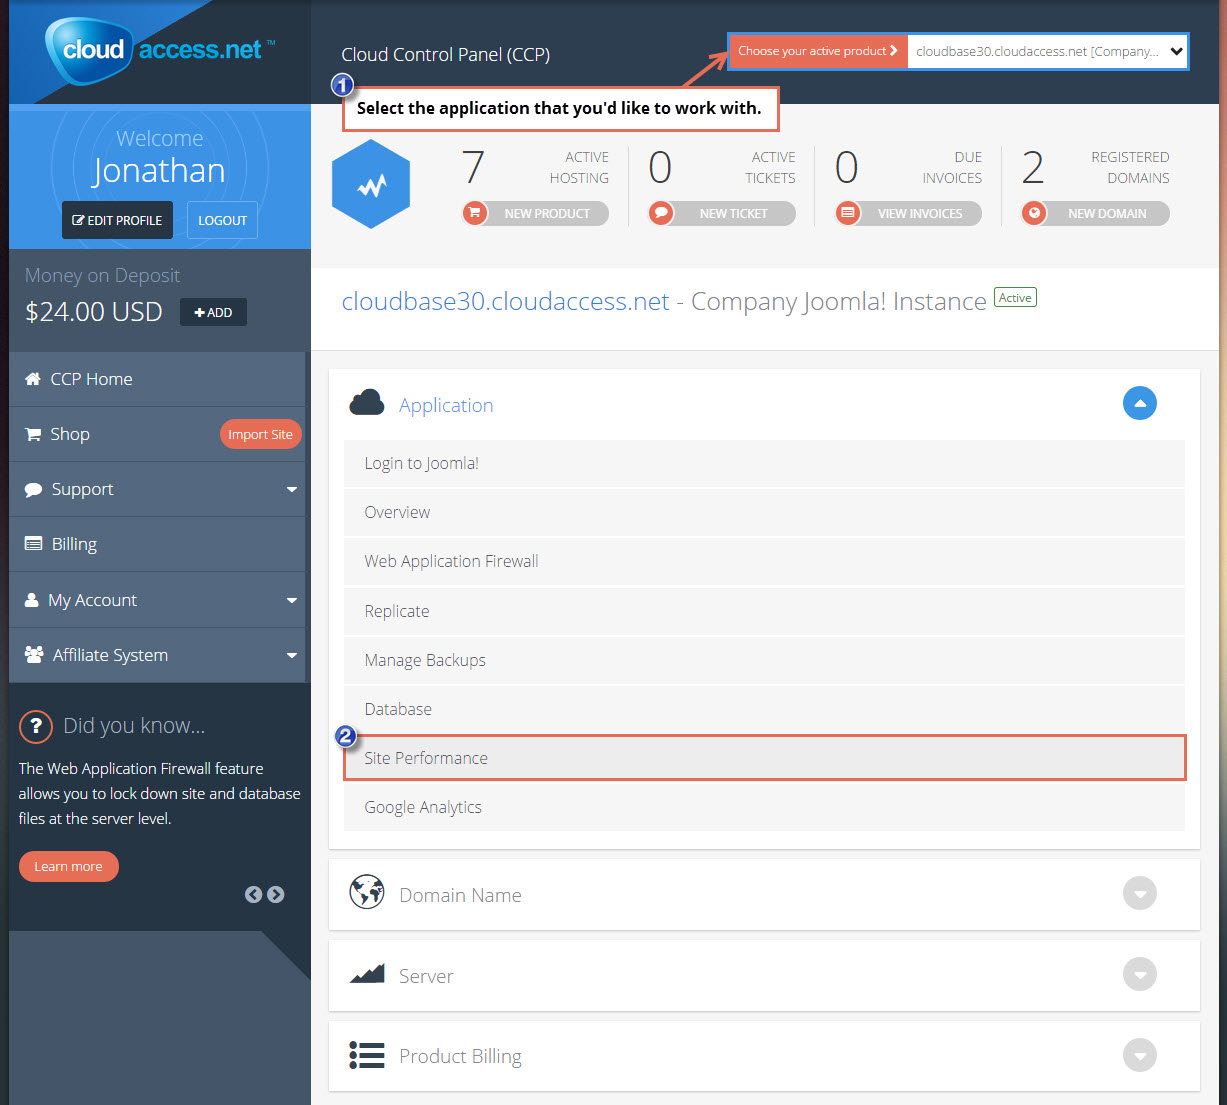Show next tip with right arrow
Image resolution: width=1227 pixels, height=1105 pixels.
coord(276,895)
